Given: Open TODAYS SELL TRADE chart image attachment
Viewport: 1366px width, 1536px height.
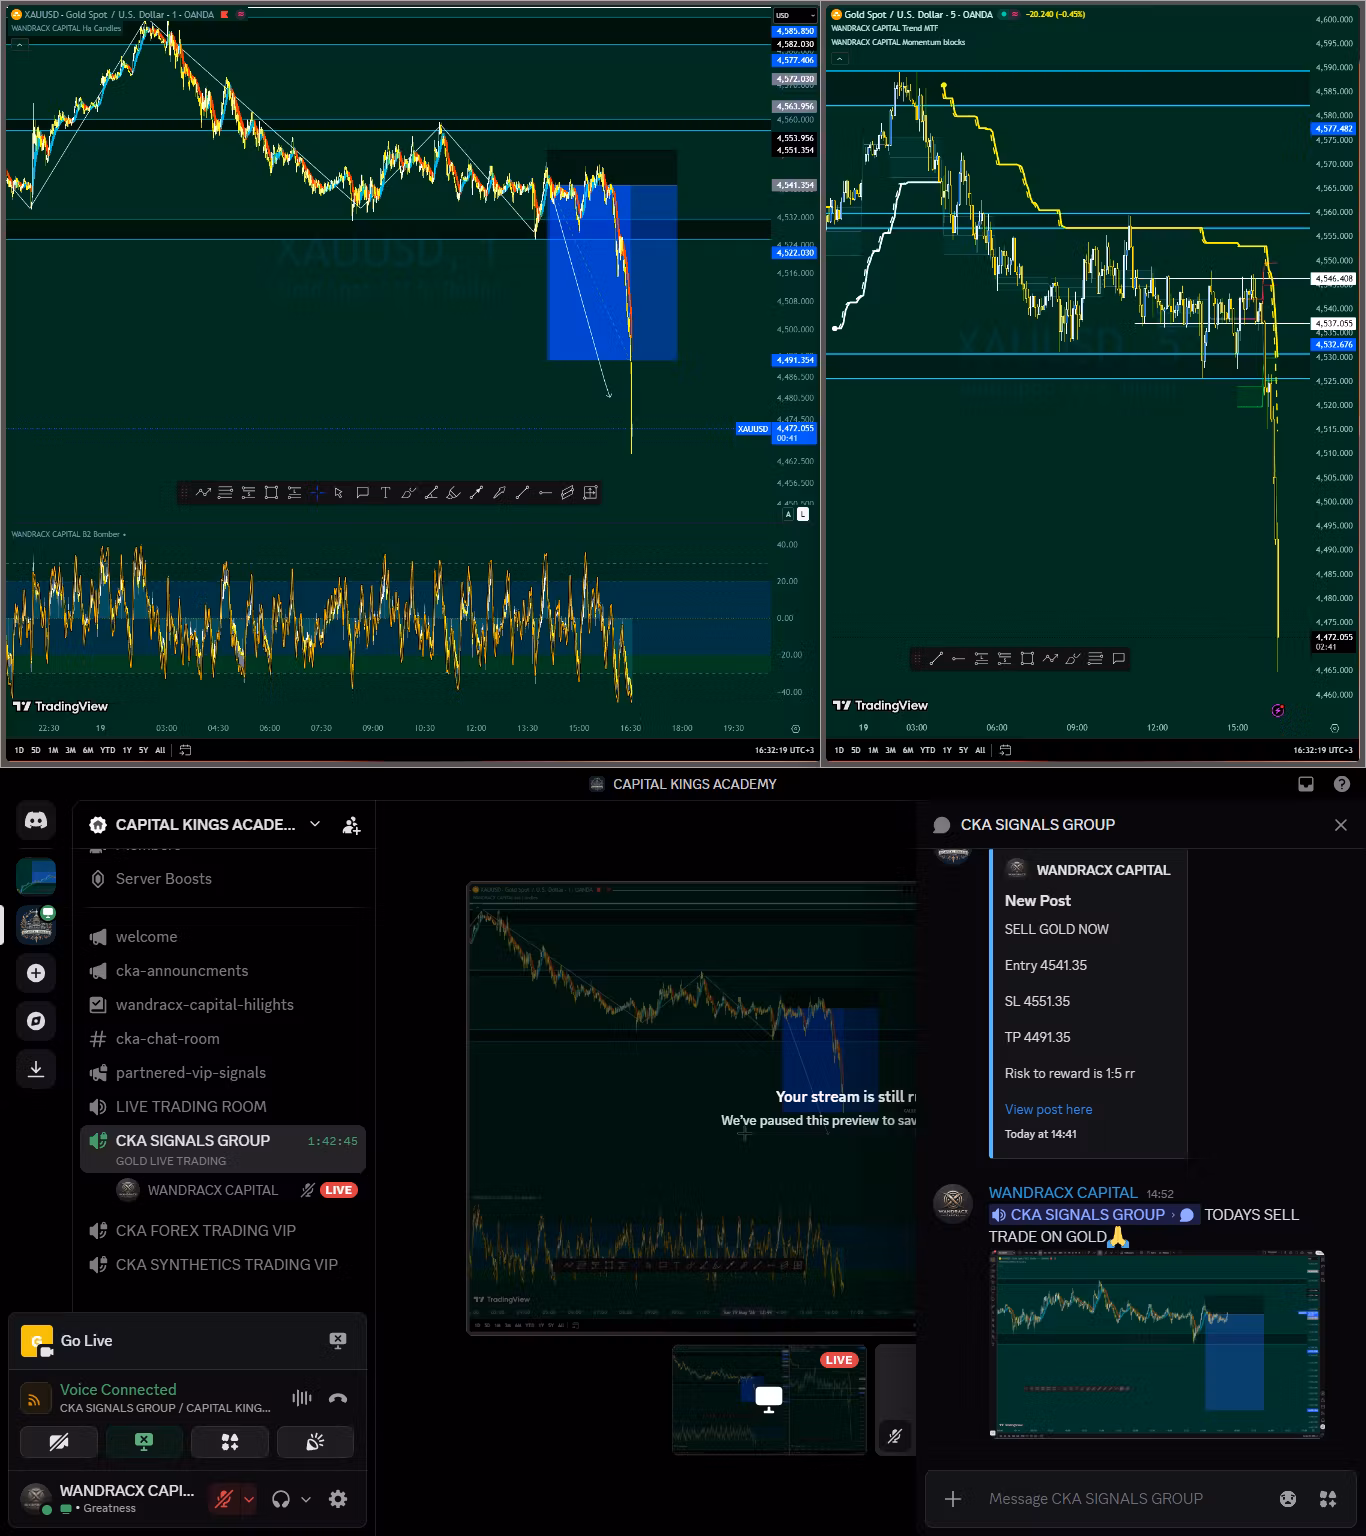Looking at the screenshot, I should [1157, 1344].
